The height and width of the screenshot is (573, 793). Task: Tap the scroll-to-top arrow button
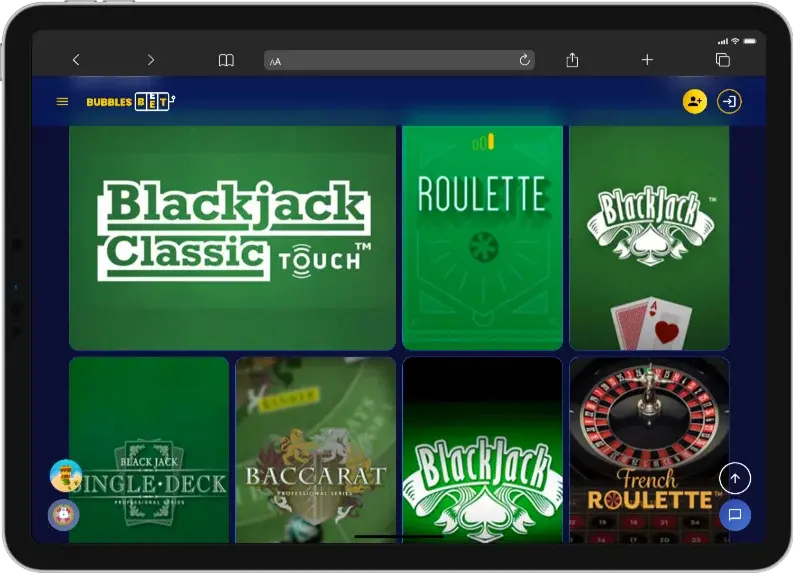735,479
